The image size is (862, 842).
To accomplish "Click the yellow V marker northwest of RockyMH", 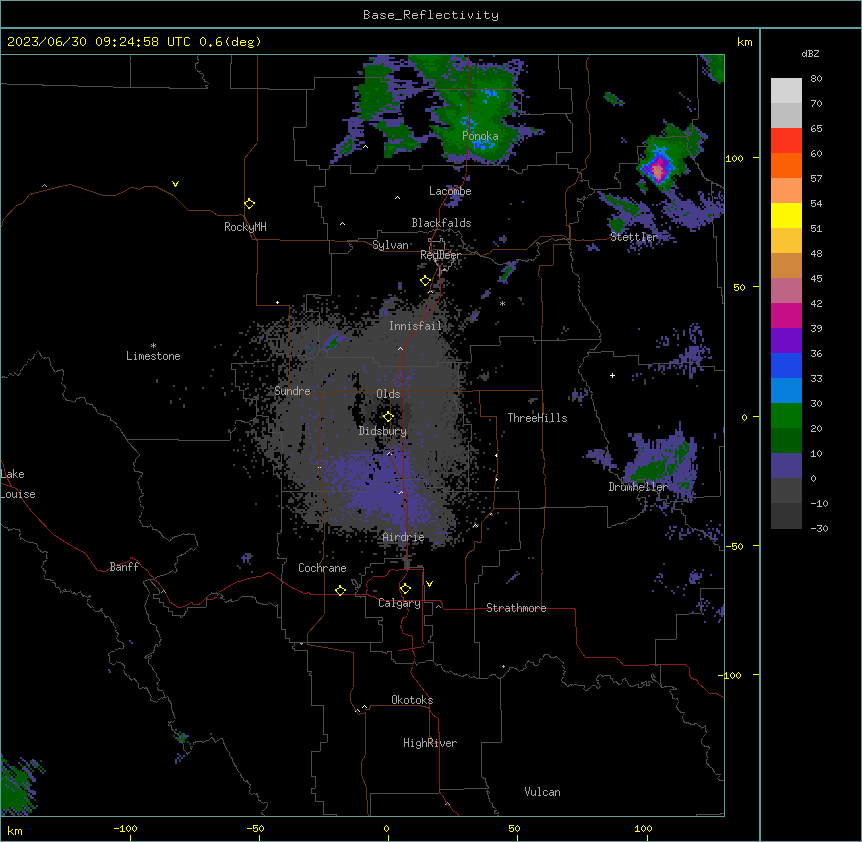I will [x=175, y=184].
